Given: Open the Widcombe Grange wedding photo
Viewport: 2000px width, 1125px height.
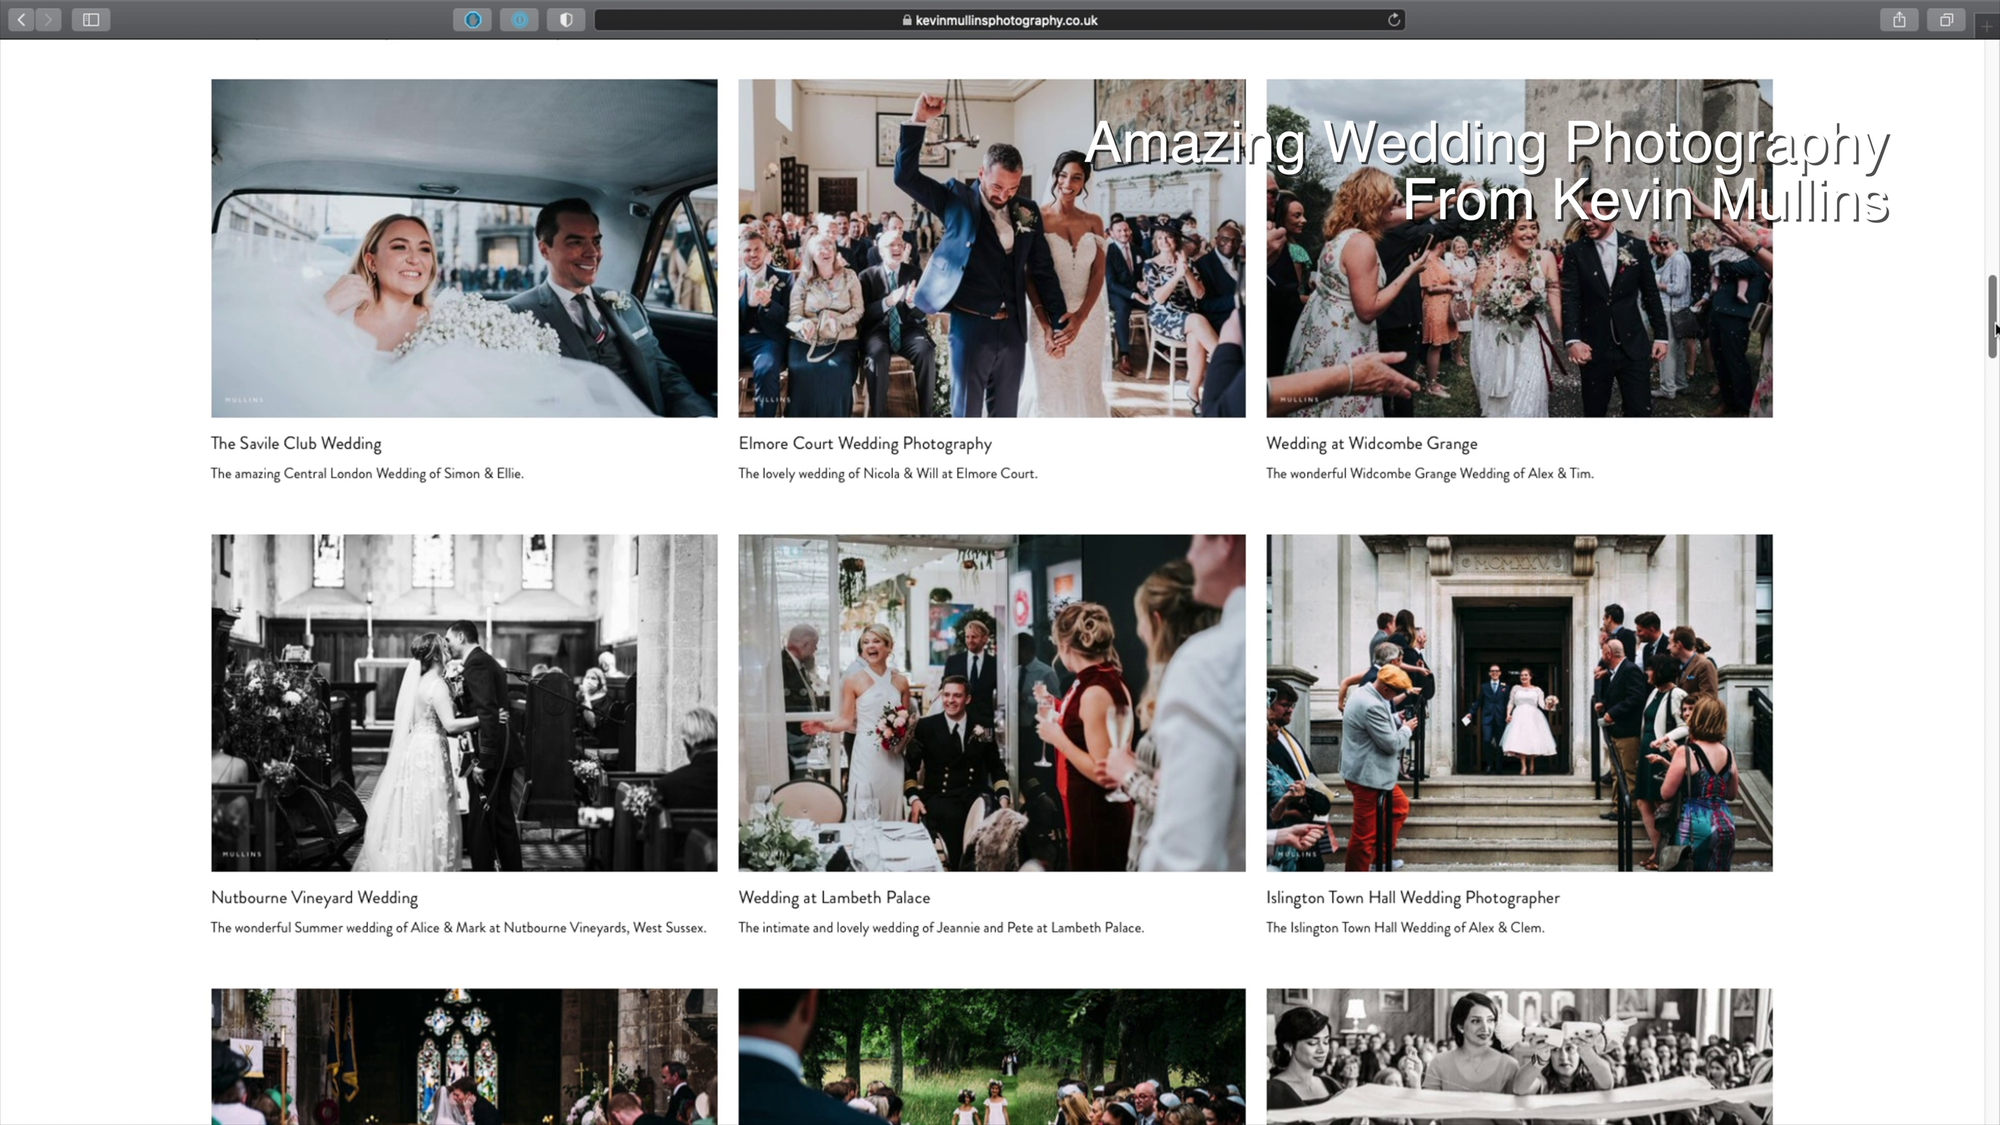Looking at the screenshot, I should point(1519,248).
